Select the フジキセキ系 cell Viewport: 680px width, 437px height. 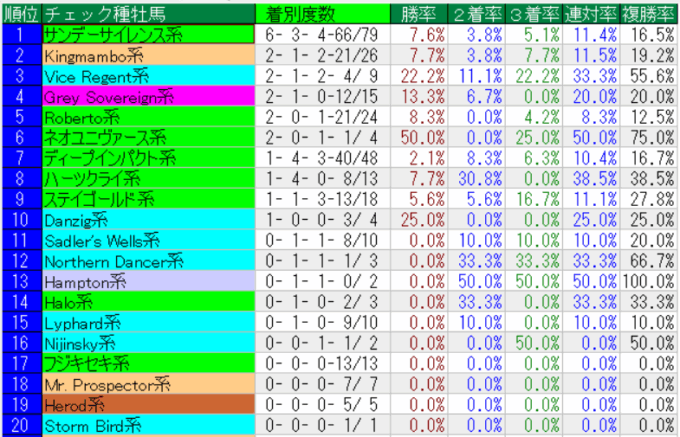(148, 363)
